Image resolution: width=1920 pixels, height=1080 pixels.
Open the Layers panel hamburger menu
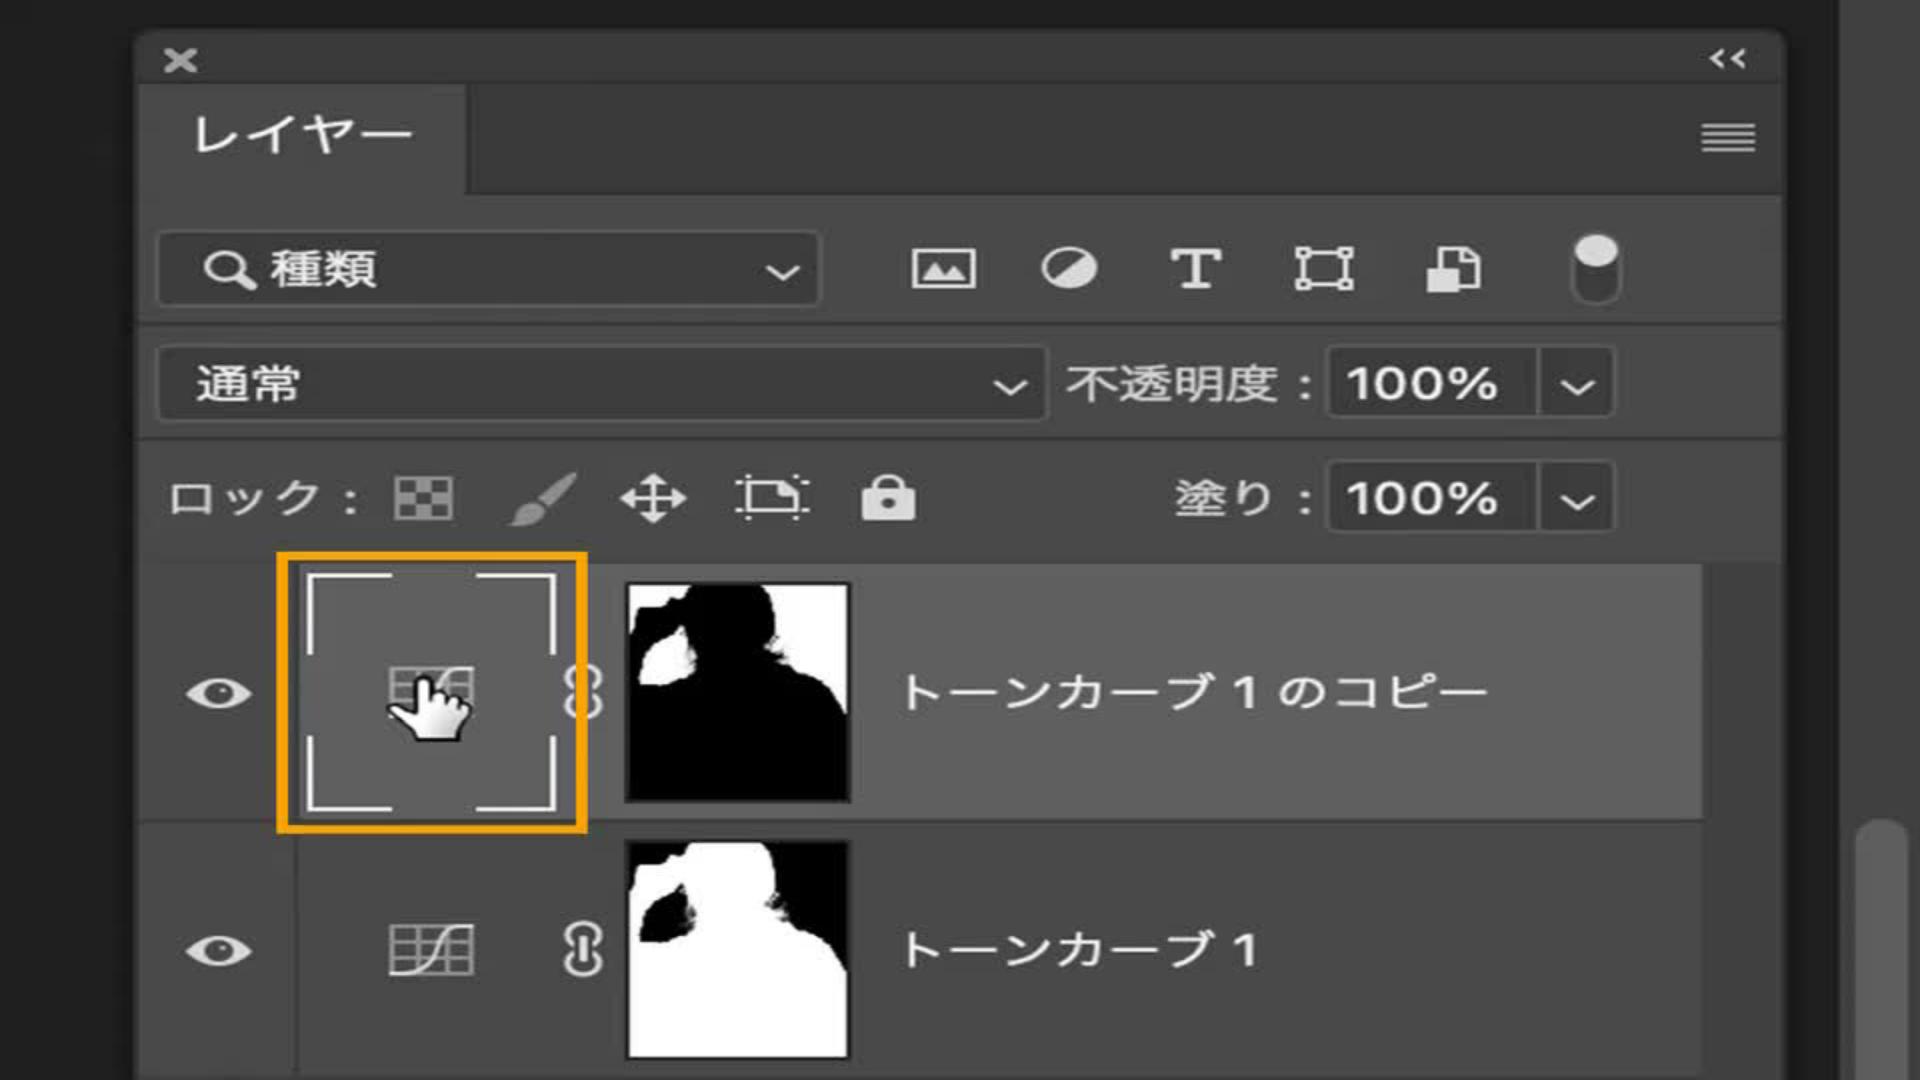tap(1728, 137)
